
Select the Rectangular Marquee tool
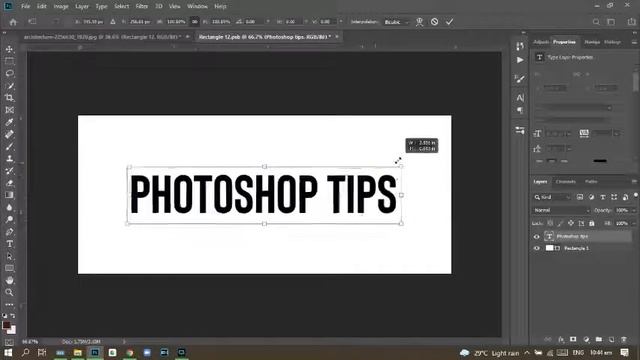pyautogui.click(x=9, y=61)
